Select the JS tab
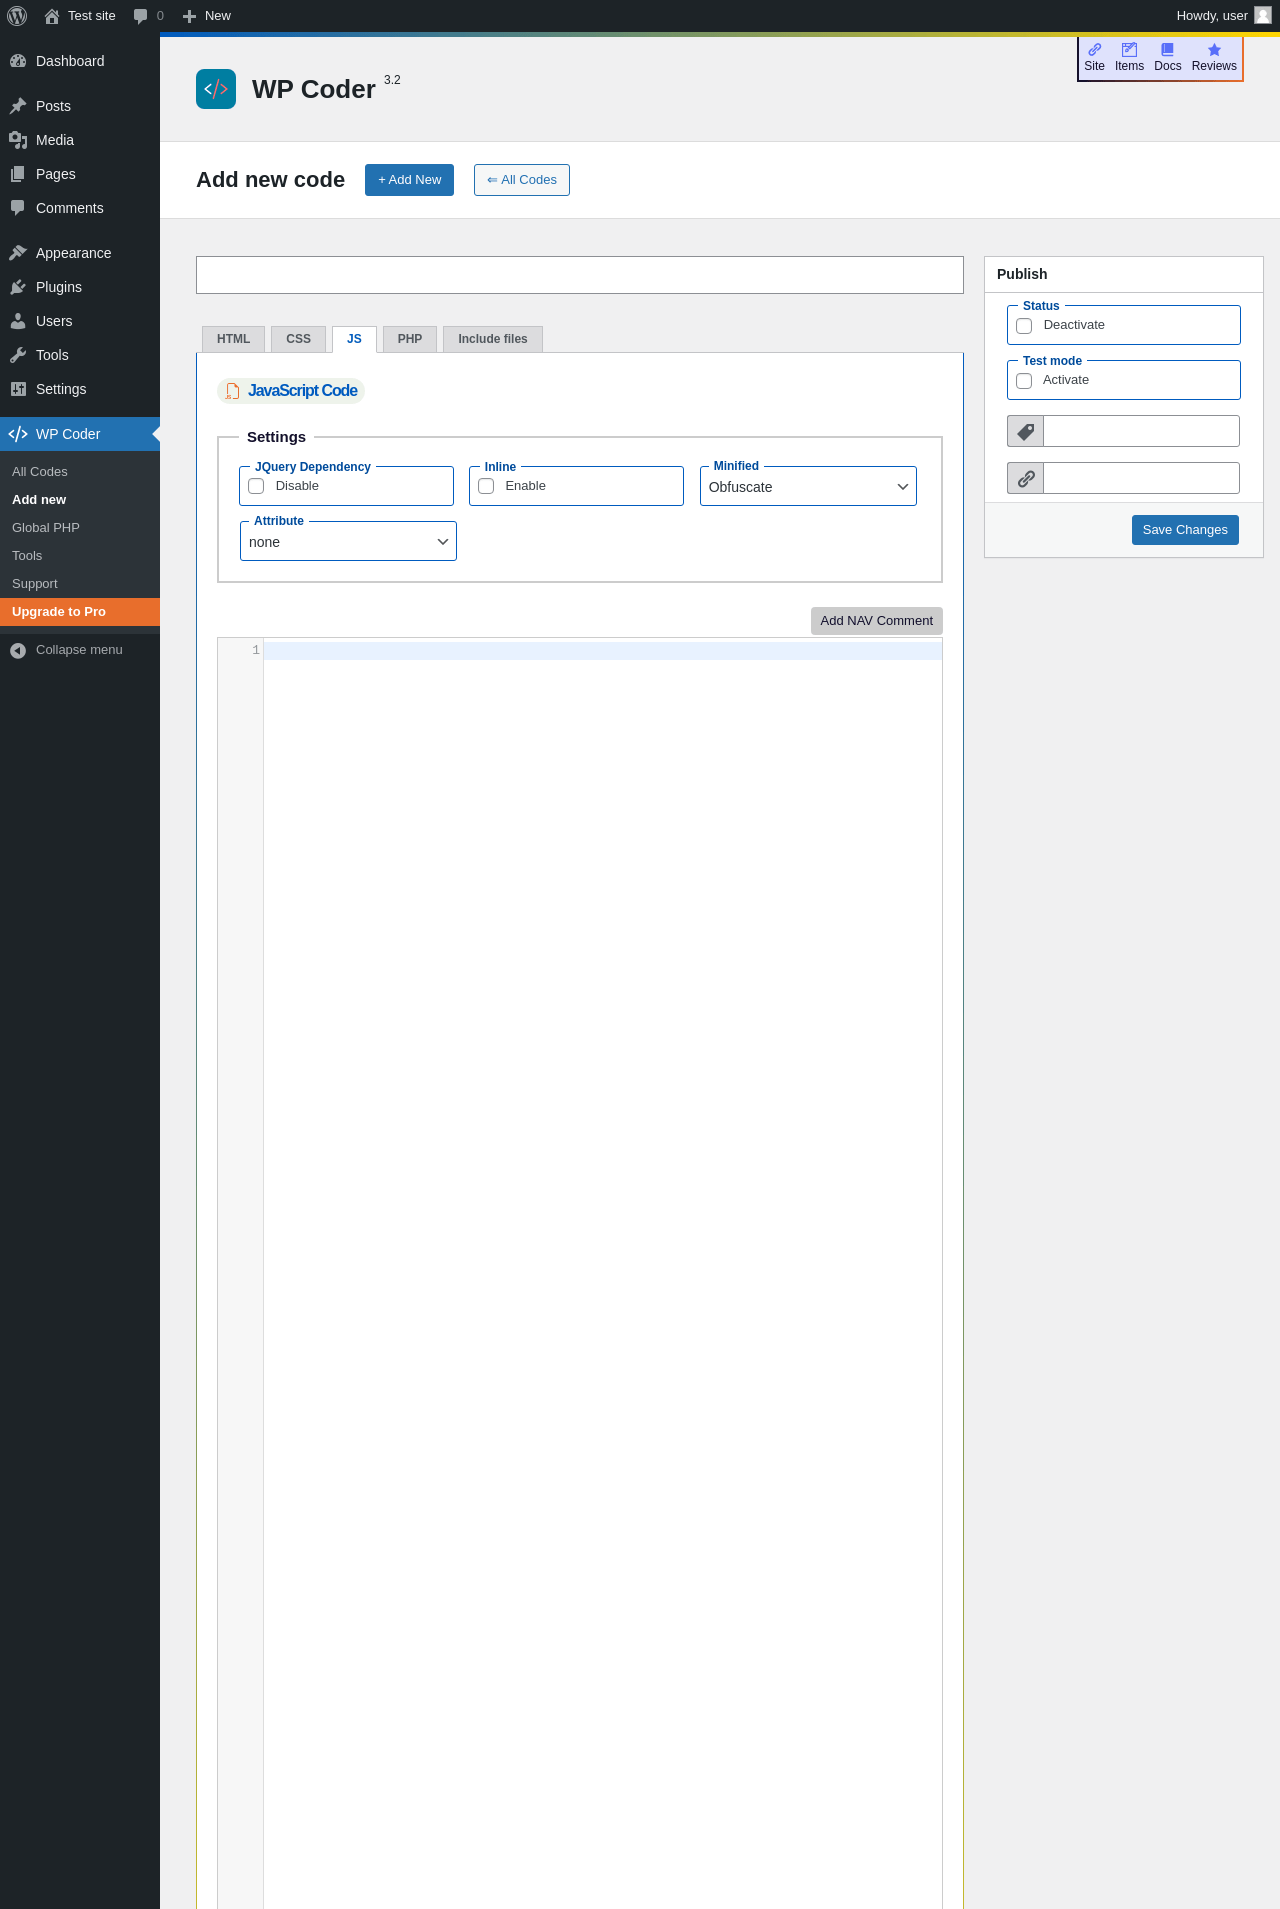 (x=354, y=339)
